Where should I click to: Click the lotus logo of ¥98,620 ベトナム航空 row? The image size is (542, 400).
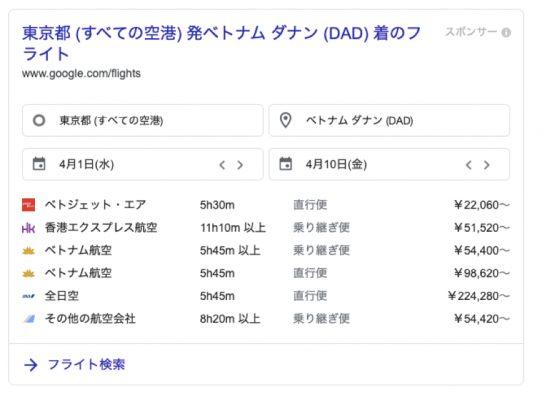pos(28,273)
